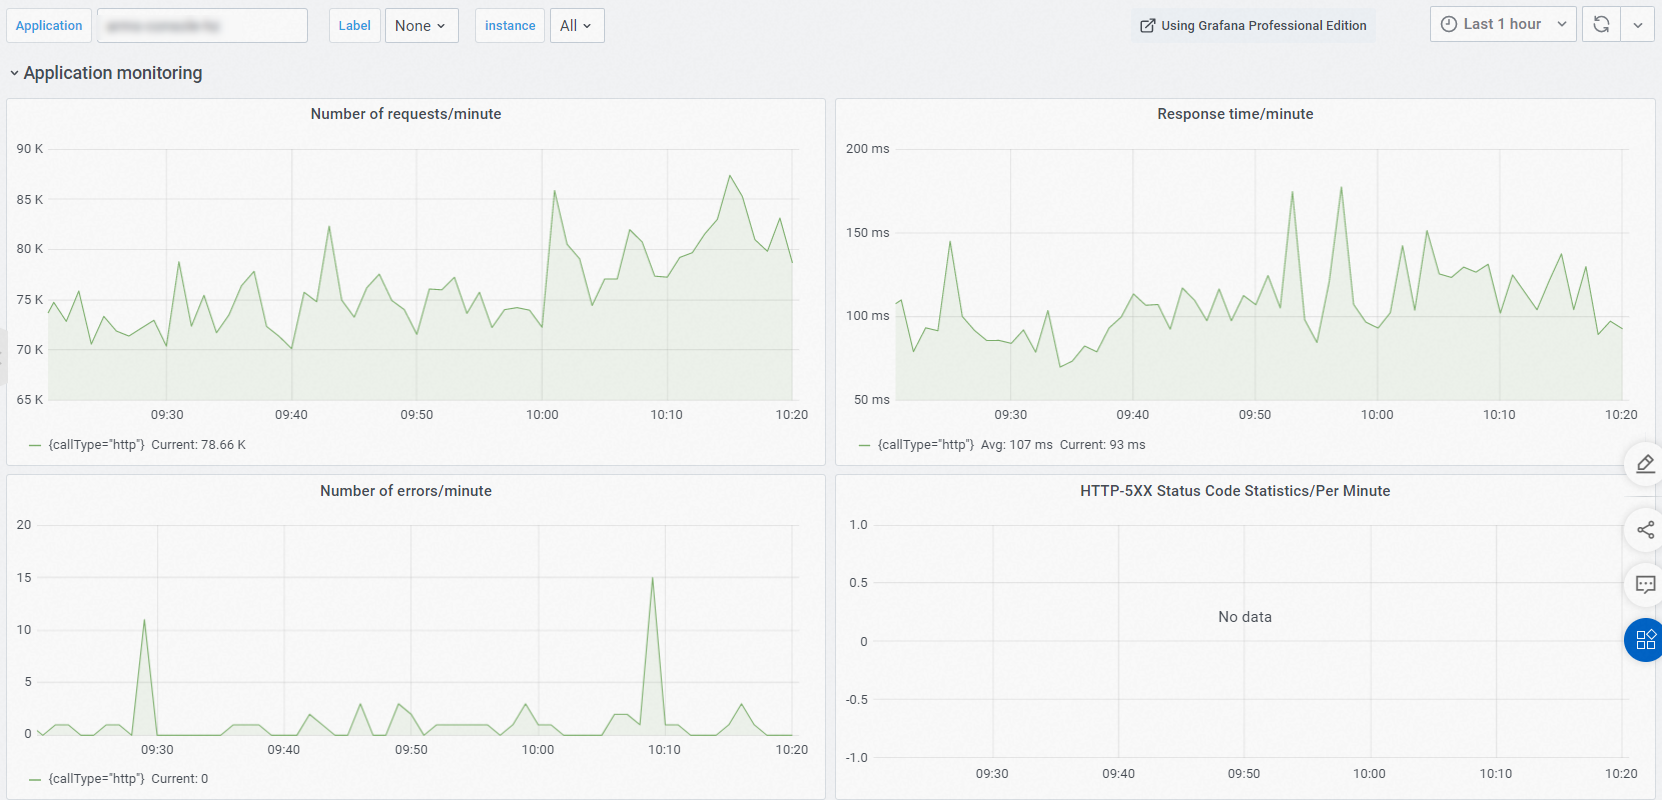Open the Last 1 hour time picker
Screen dimensions: 1662x800
1503,25
